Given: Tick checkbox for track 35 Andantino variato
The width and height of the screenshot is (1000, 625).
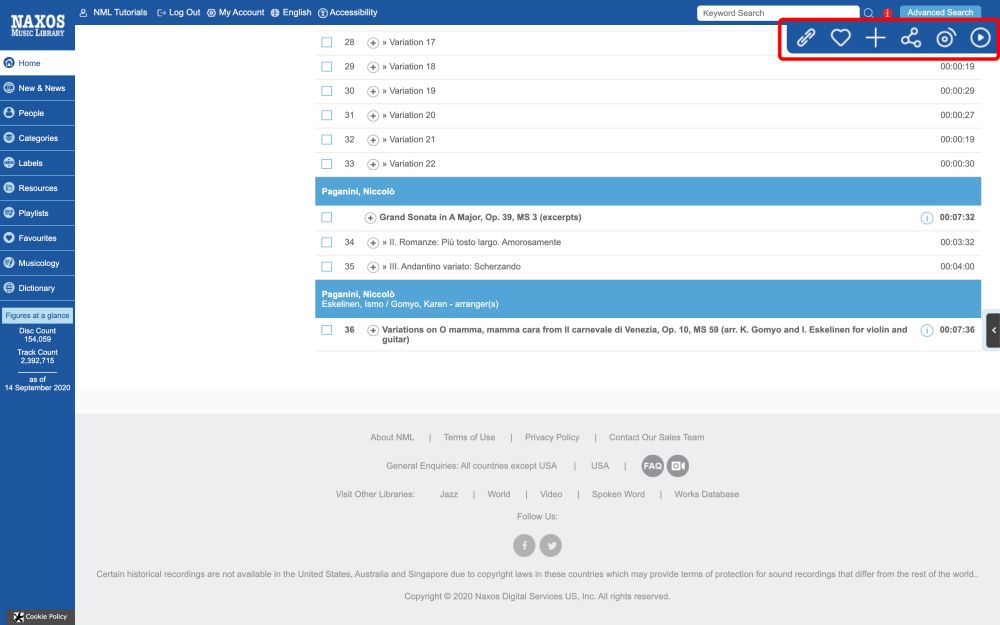Looking at the screenshot, I should point(327,267).
